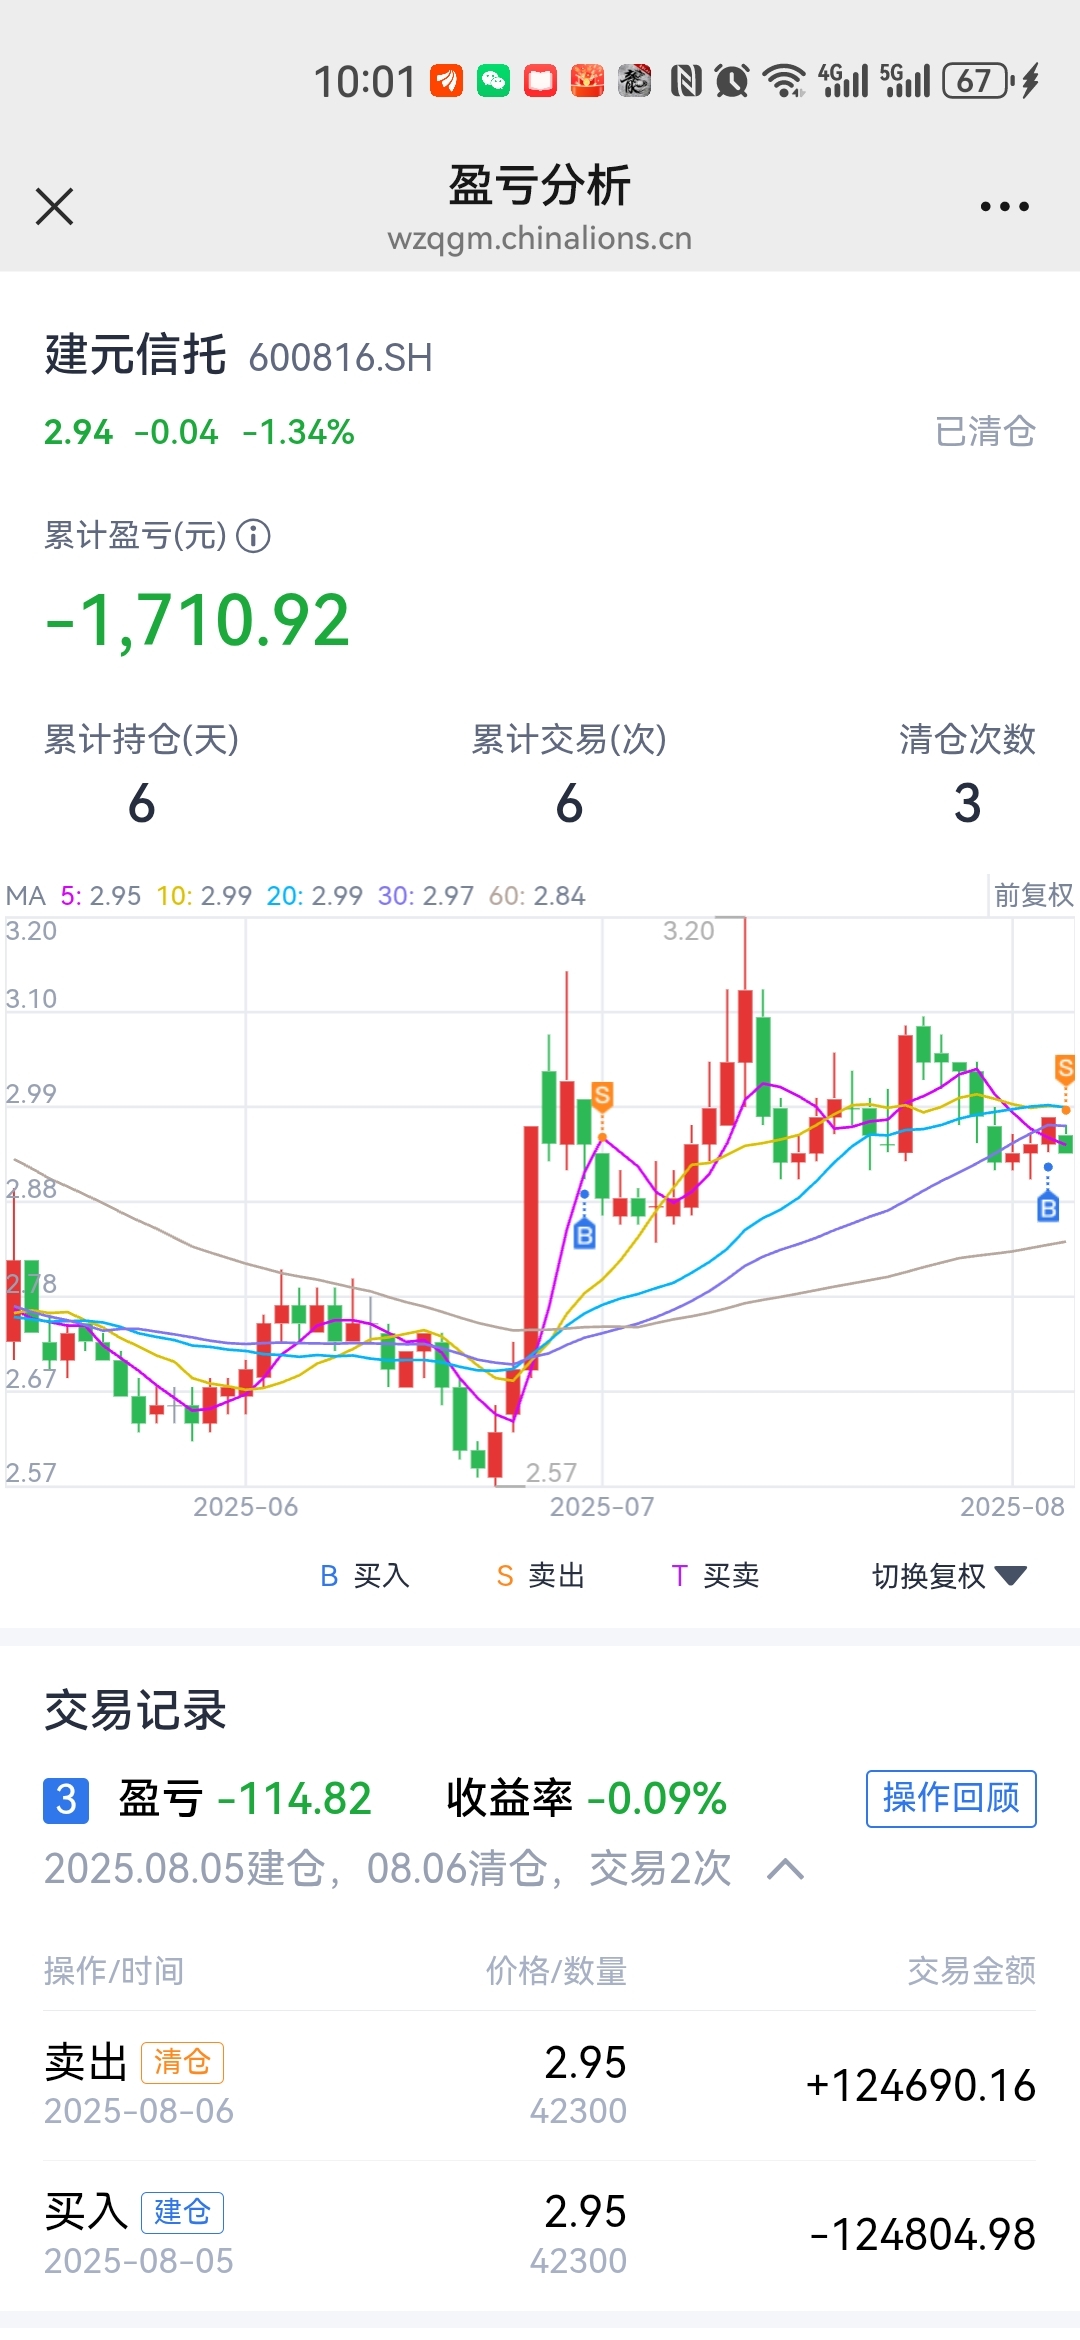The height and width of the screenshot is (2340, 1080).
Task: Tap the blue number 3 record badge
Action: pyautogui.click(x=66, y=1800)
